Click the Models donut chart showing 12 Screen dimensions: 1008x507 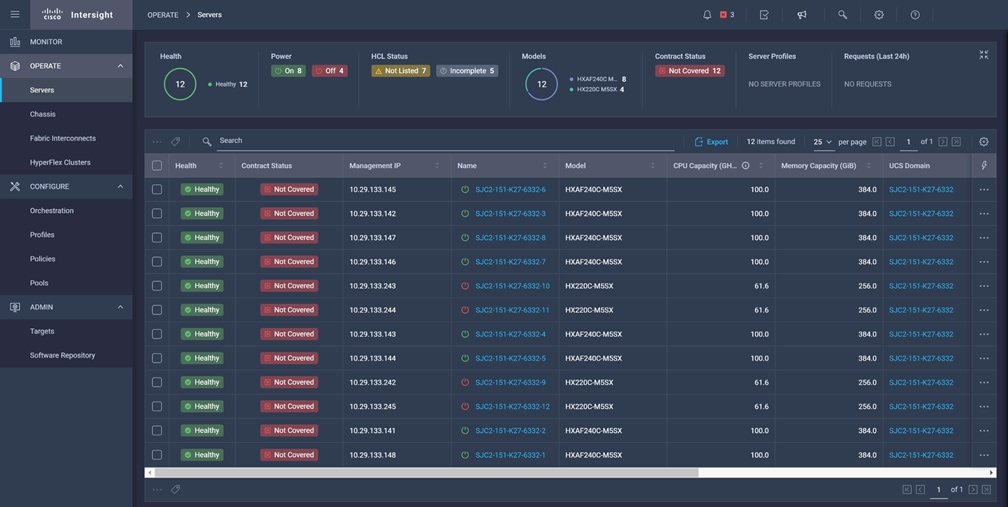point(542,84)
